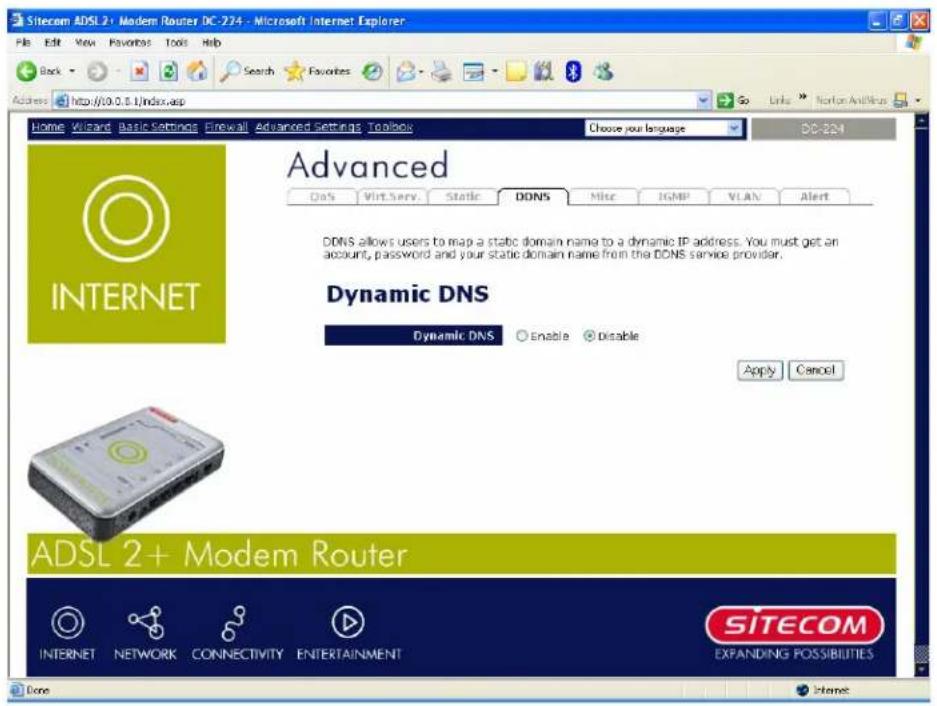Refresh the page using toolbar icon
Screen dimensions: 937x706
tap(169, 71)
